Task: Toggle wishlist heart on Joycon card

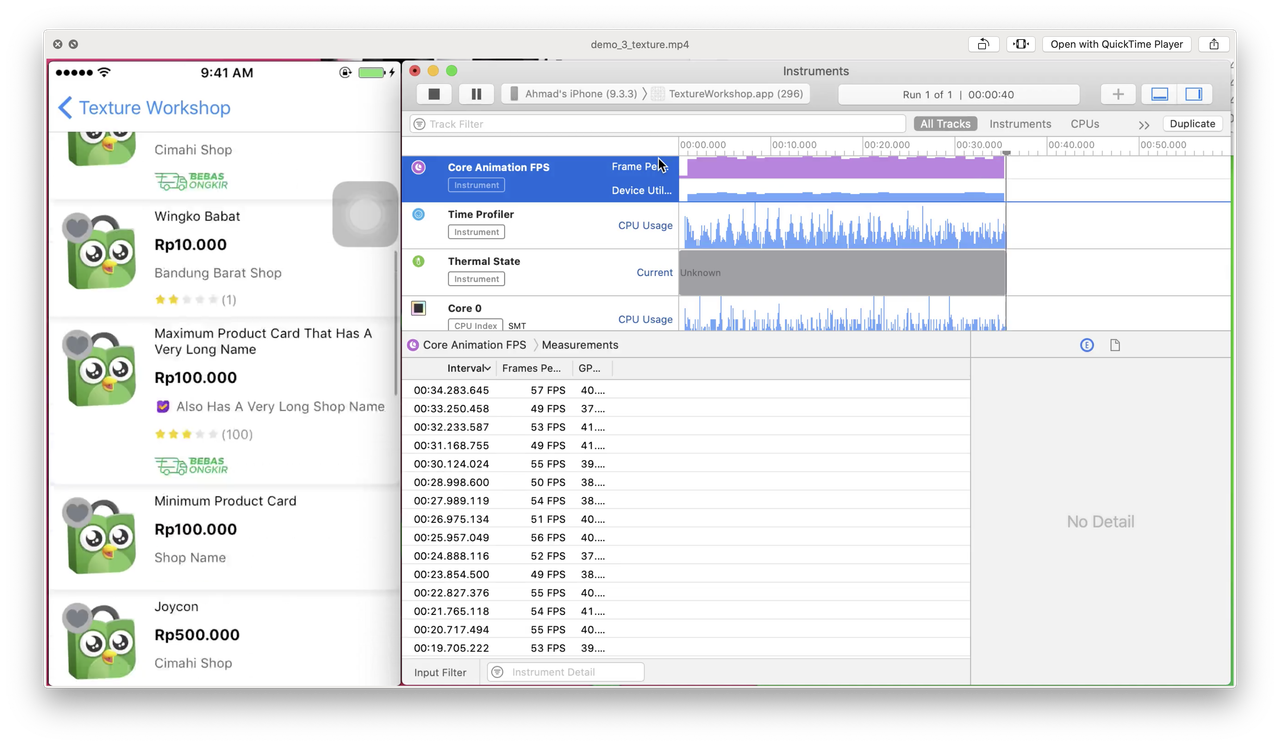Action: 77,617
